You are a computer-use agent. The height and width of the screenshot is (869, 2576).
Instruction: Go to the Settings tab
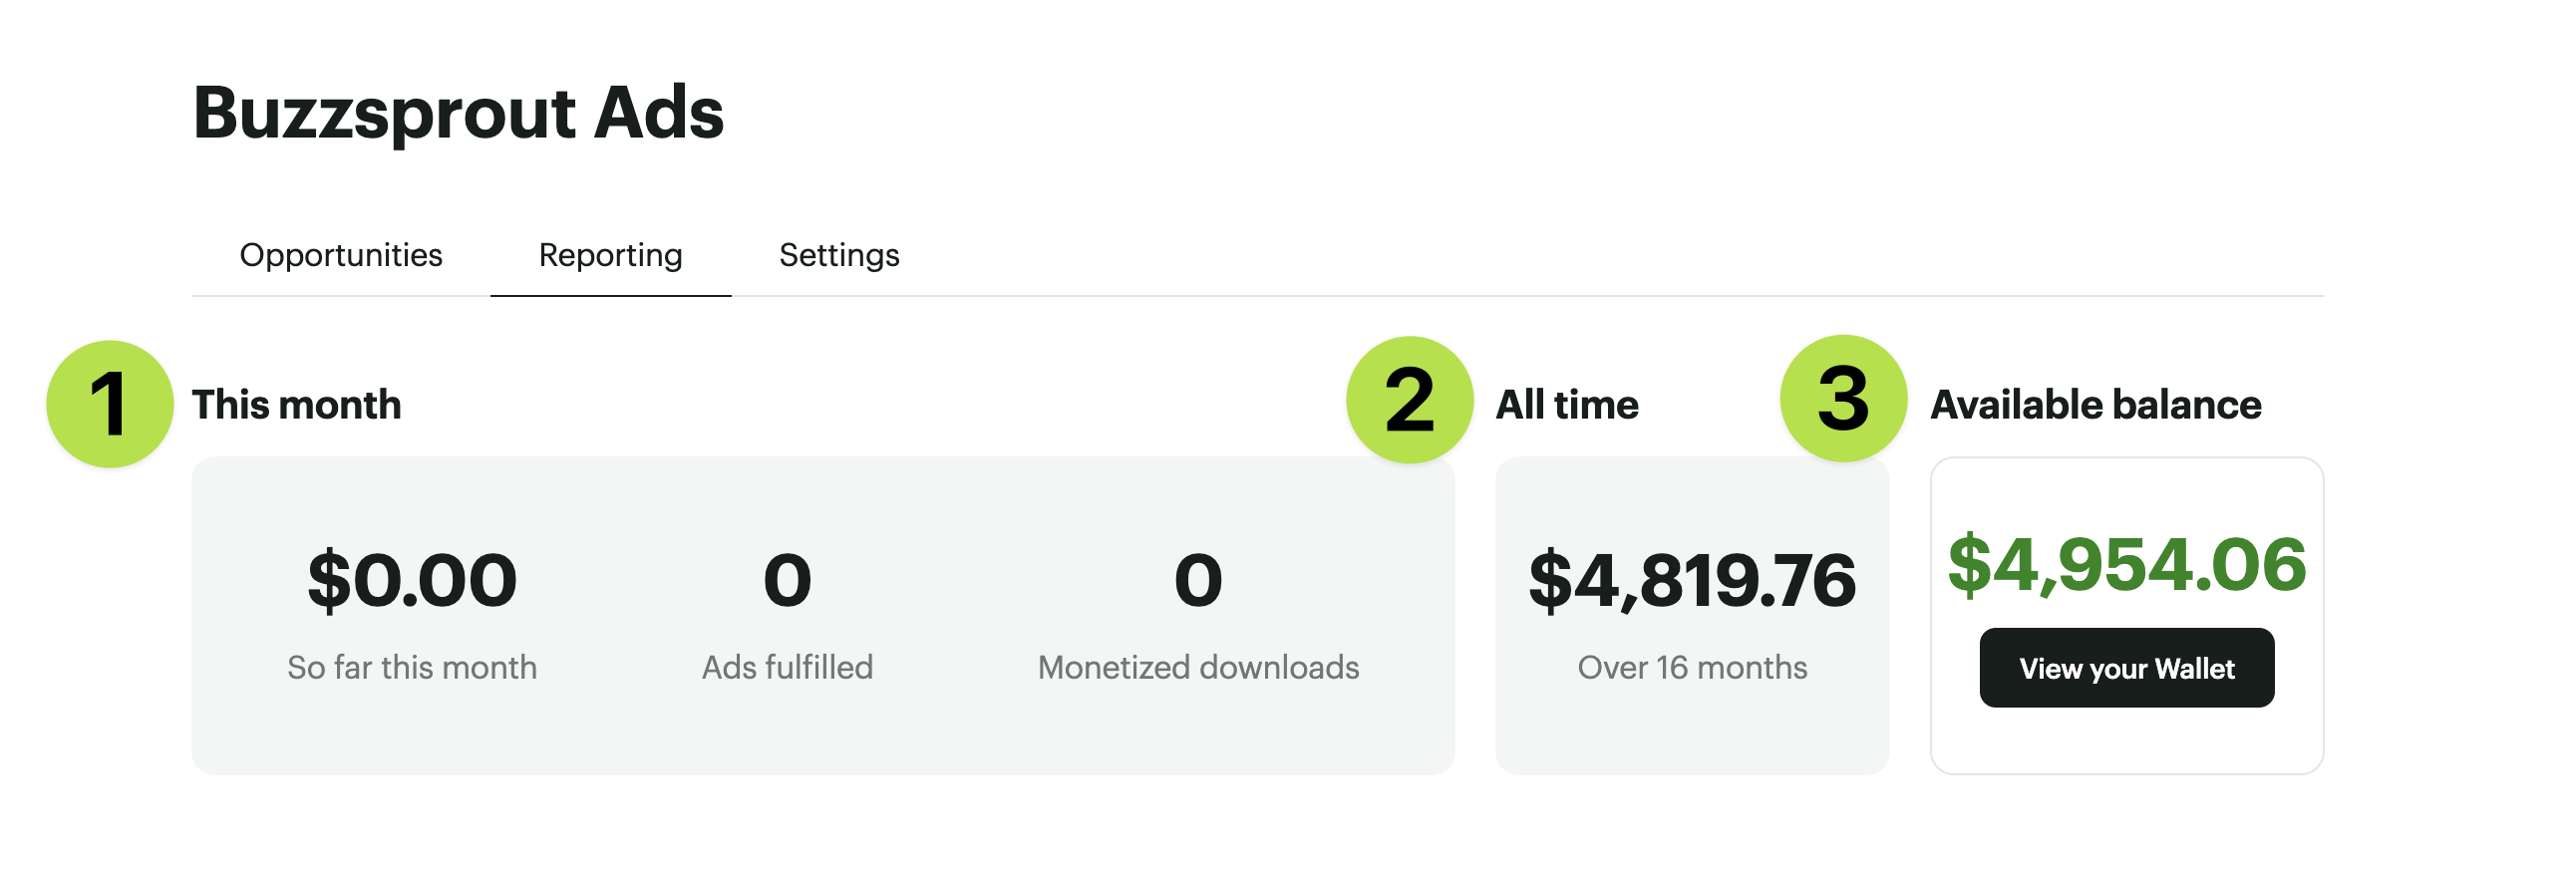839,255
